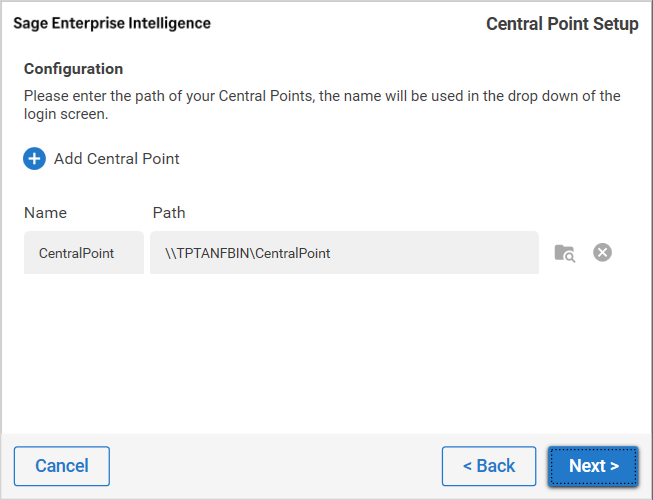653x500 pixels.
Task: Click the Path column header
Action: tap(169, 212)
